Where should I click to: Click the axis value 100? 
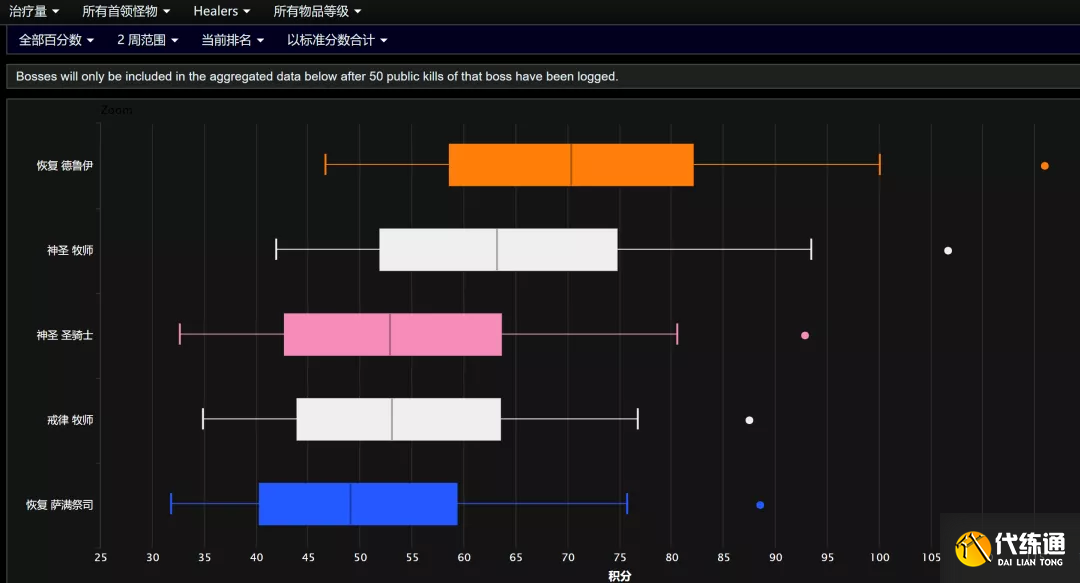click(879, 557)
